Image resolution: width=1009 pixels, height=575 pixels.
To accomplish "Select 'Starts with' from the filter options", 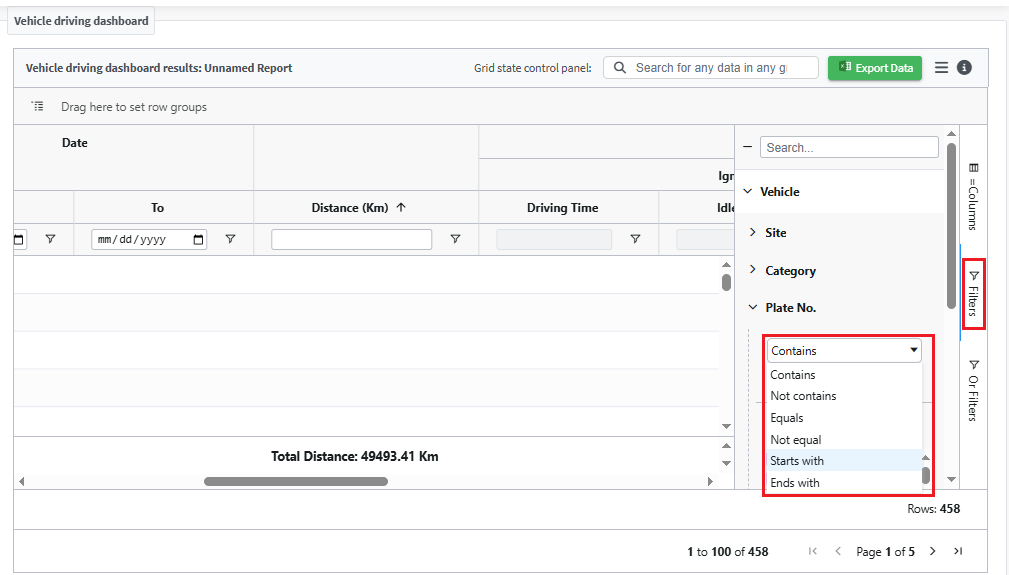I will click(797, 461).
